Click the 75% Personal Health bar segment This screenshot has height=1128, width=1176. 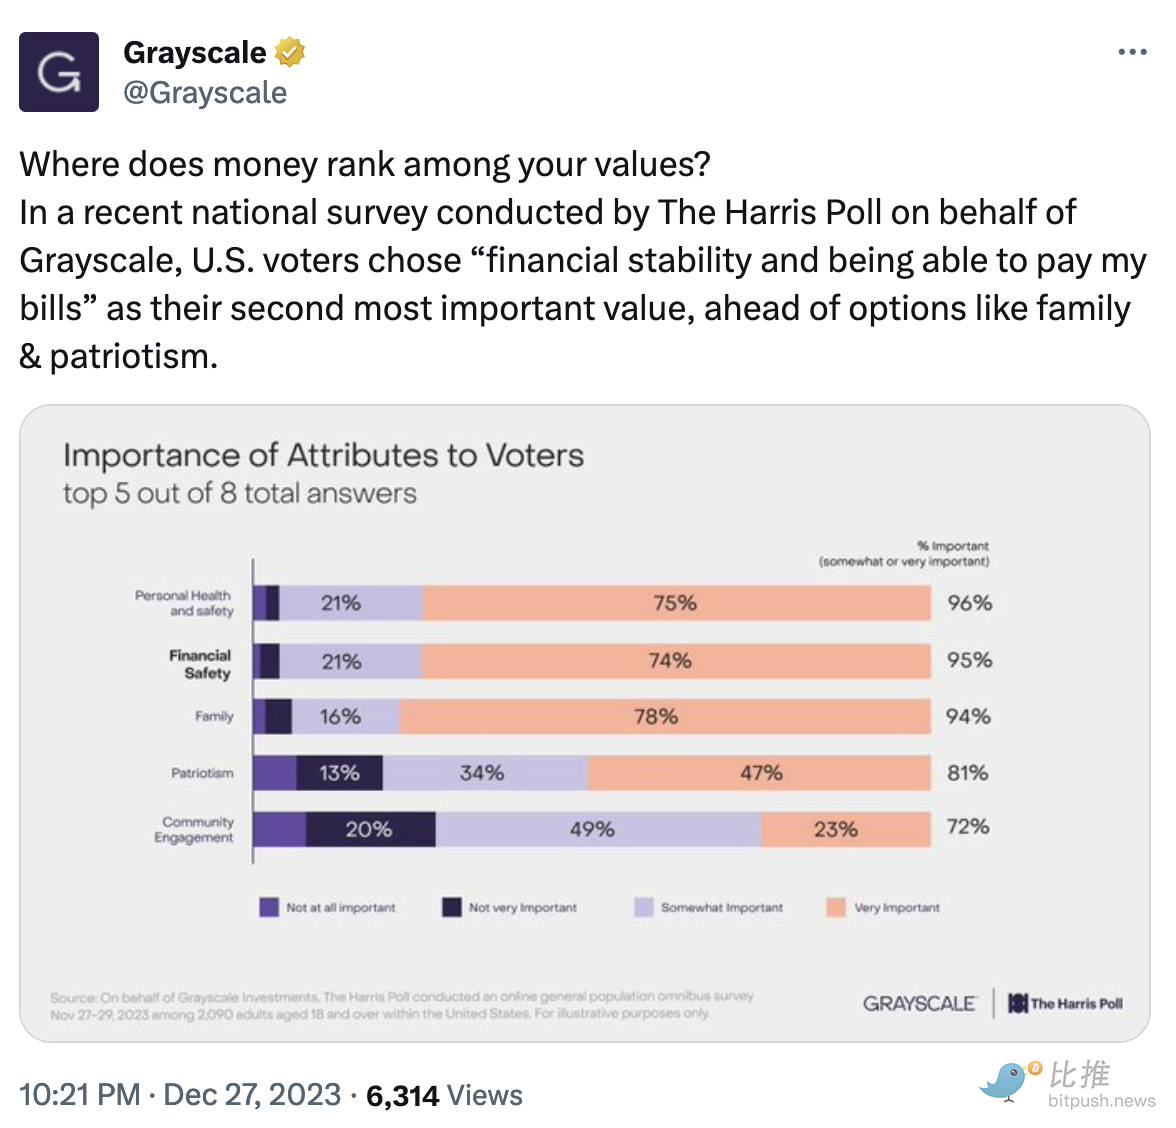pos(676,603)
